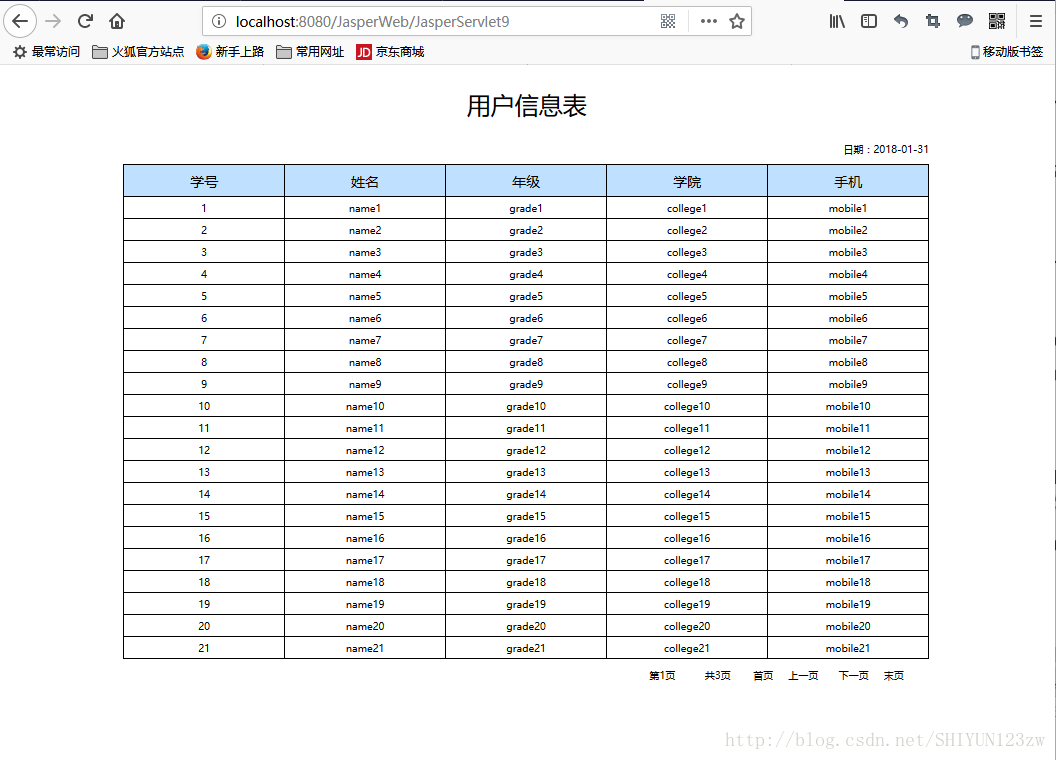Click the 年级 column header
This screenshot has height=760, width=1056.
526,181
